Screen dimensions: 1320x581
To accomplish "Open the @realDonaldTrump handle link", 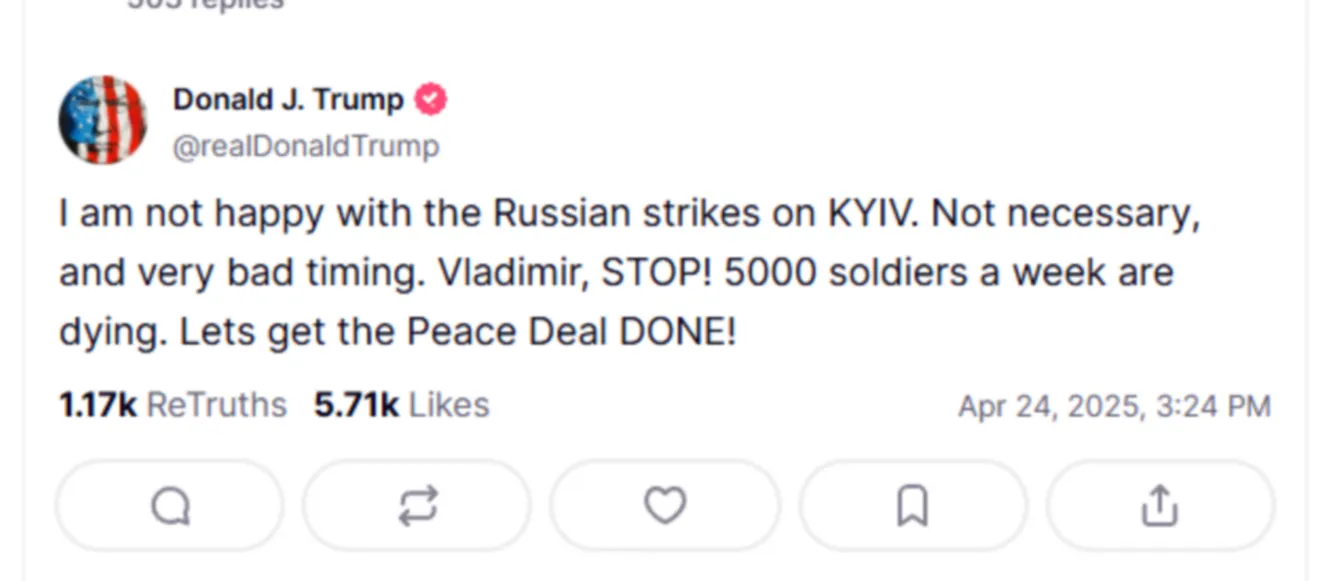I will [x=306, y=147].
